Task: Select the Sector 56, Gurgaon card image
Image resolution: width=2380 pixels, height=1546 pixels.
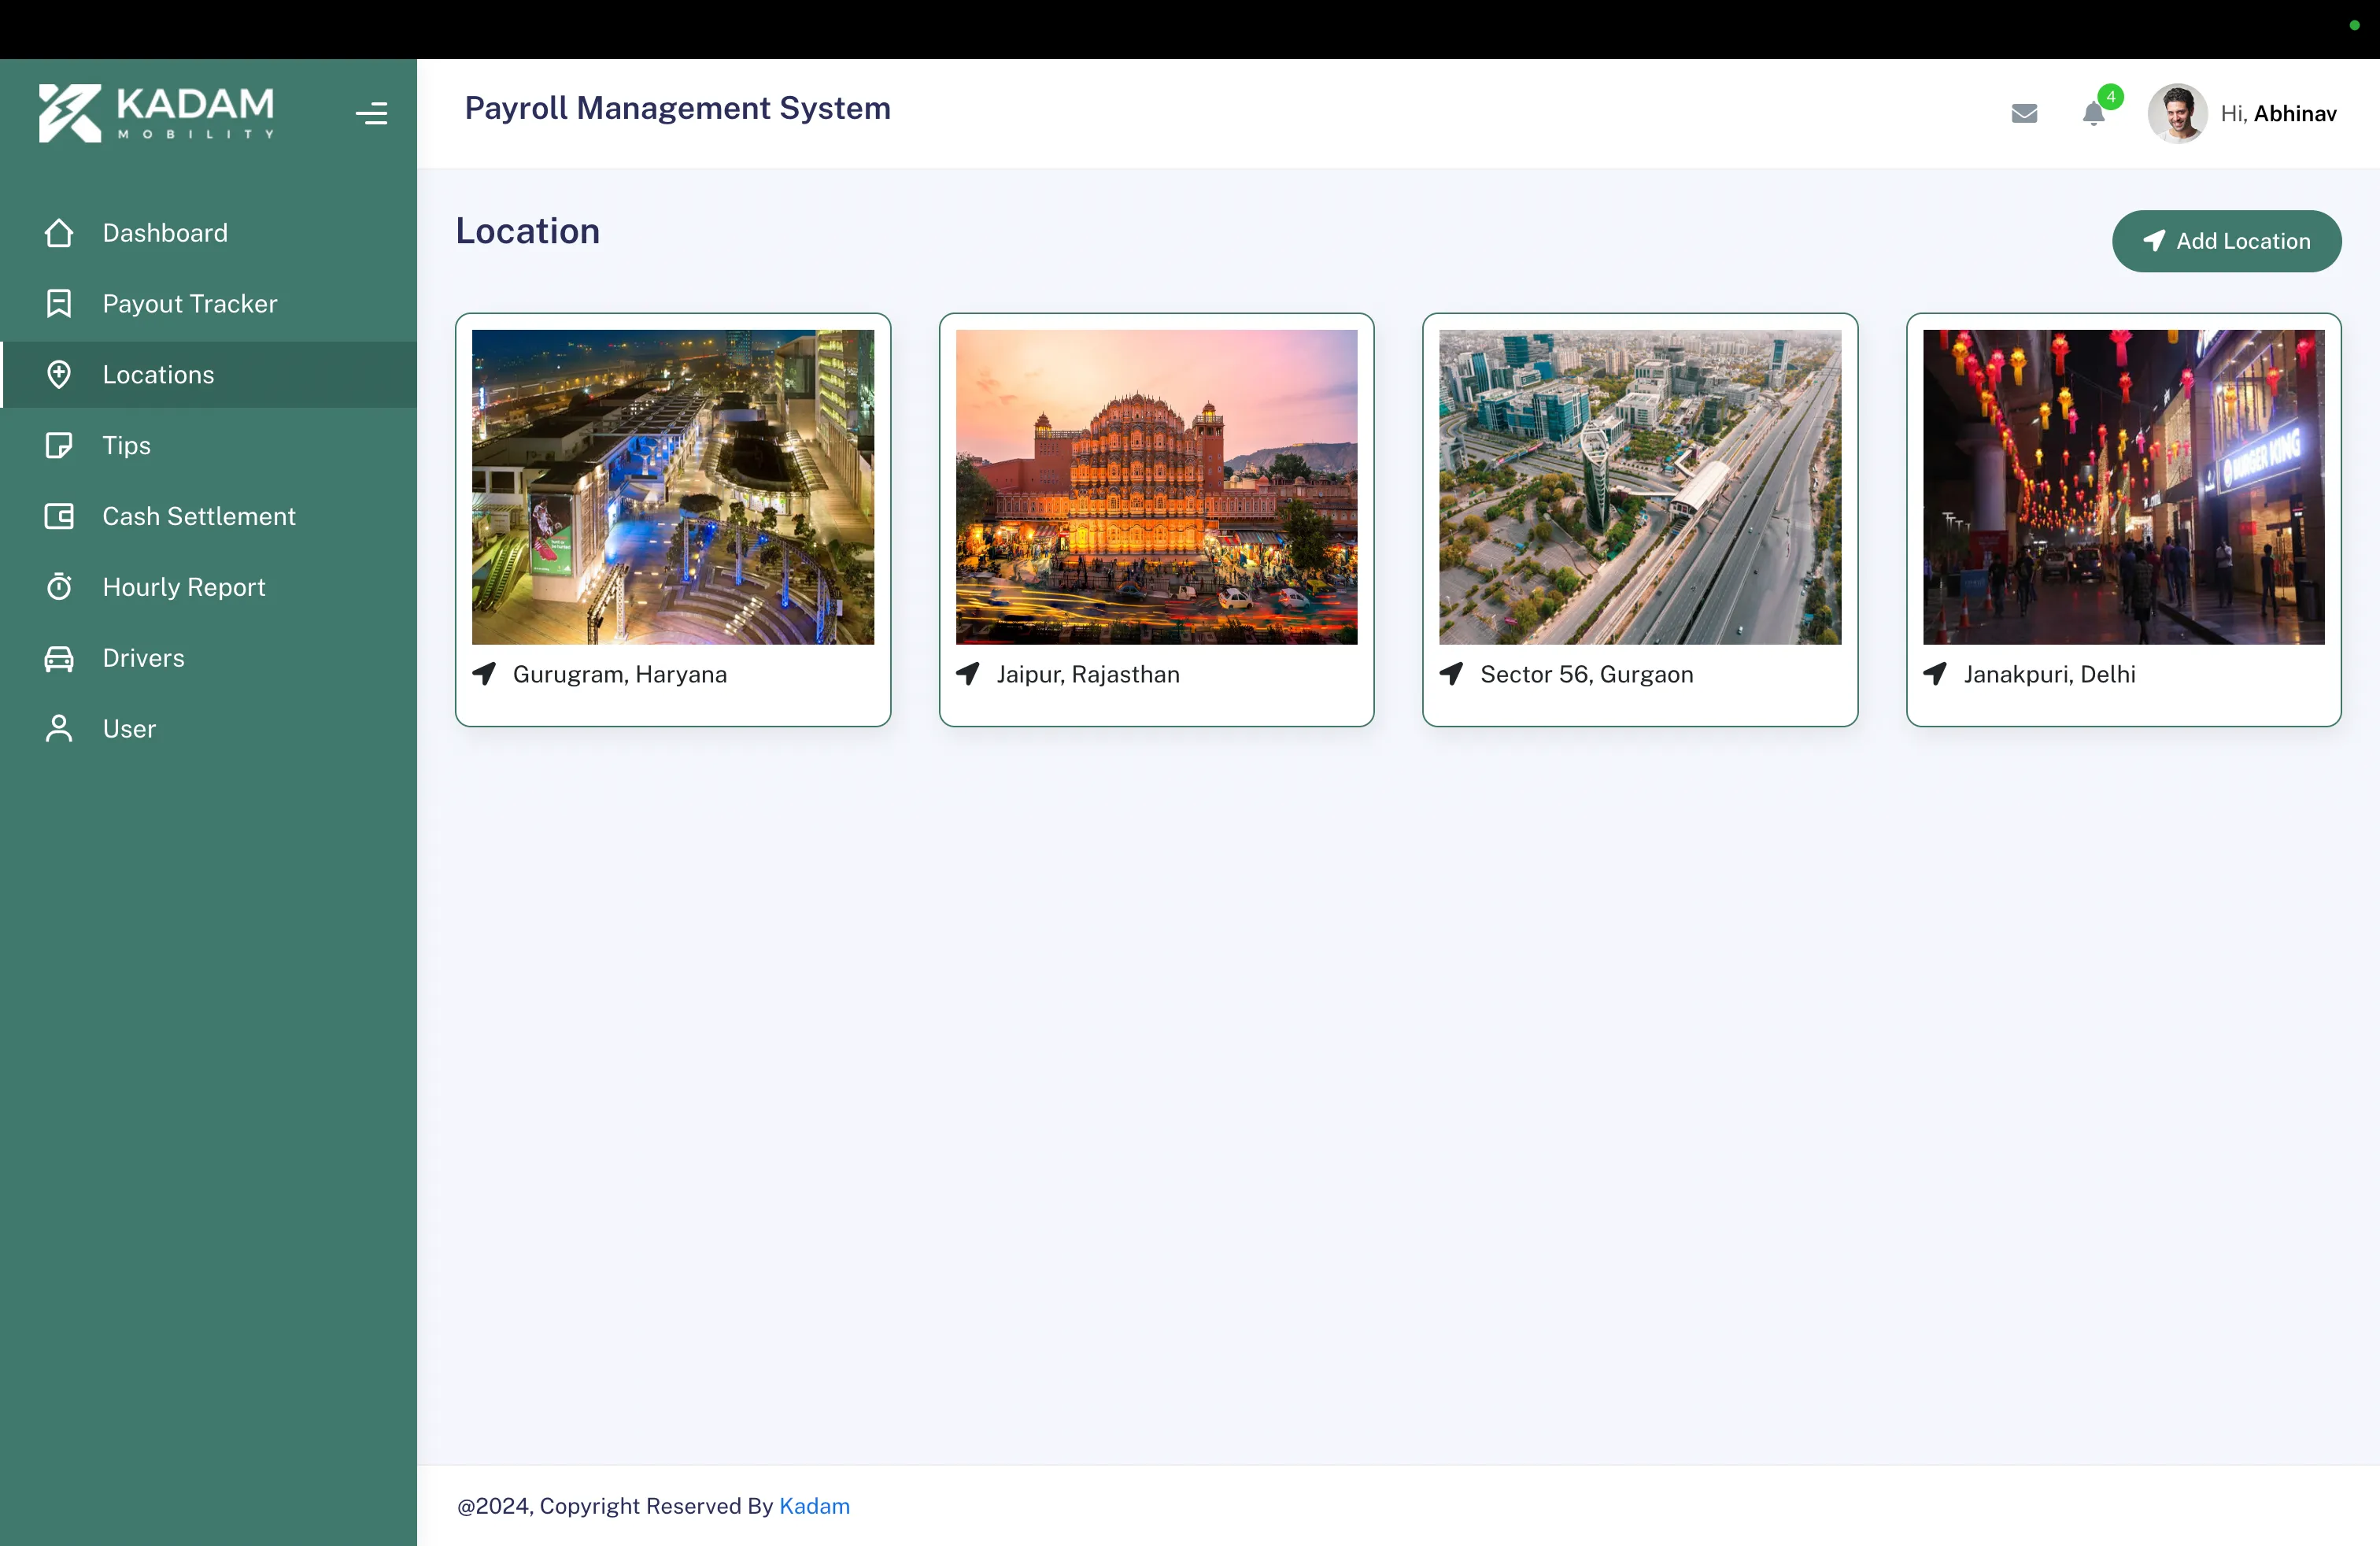Action: [x=1639, y=487]
